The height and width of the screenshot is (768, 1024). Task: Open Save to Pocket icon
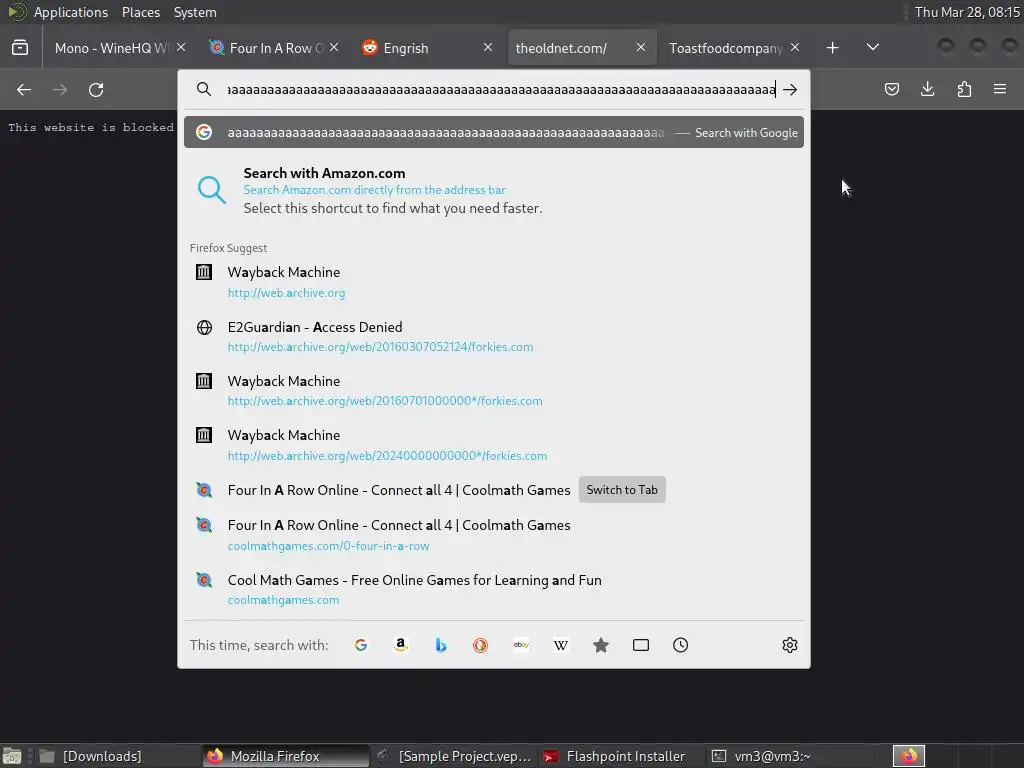coord(891,89)
